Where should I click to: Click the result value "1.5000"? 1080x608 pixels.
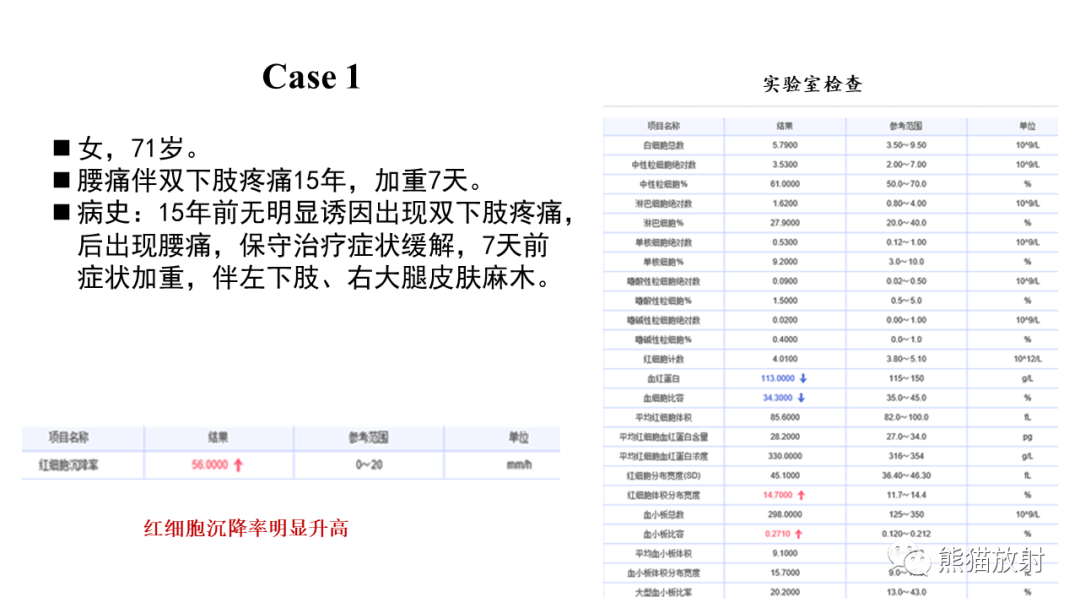pyautogui.click(x=785, y=301)
